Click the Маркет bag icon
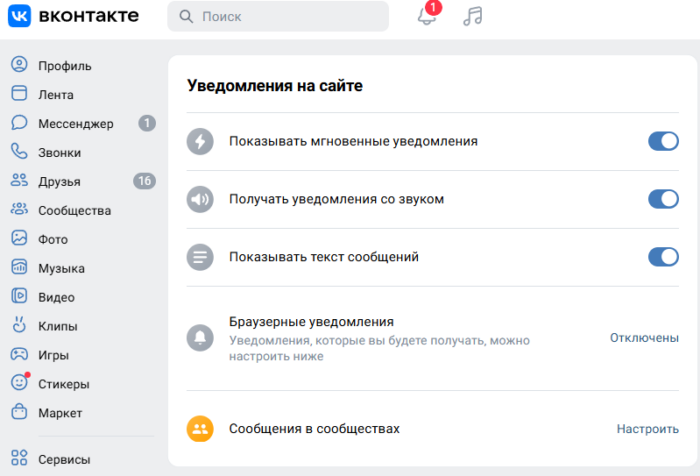This screenshot has width=700, height=476. (19, 411)
